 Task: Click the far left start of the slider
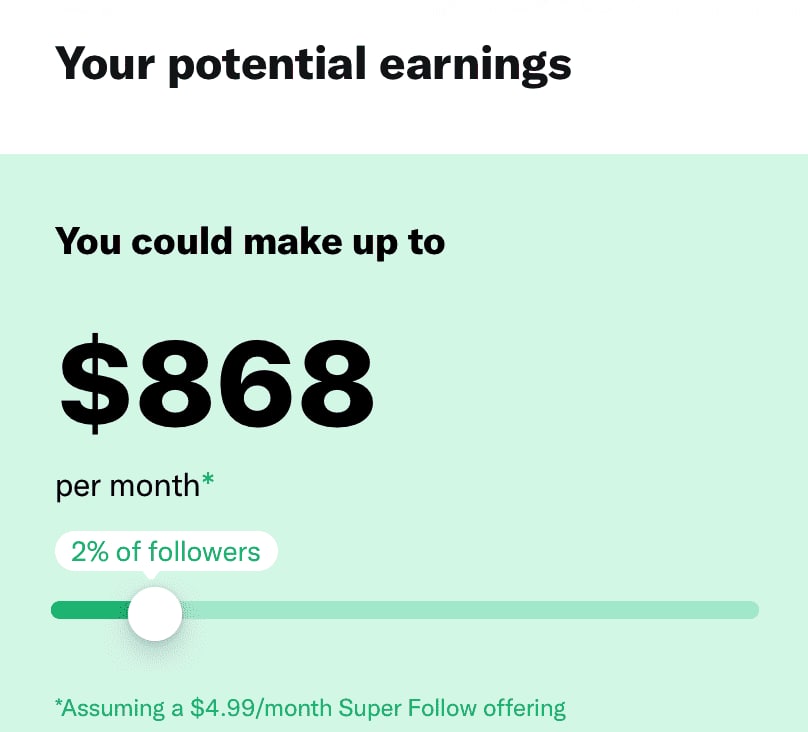pyautogui.click(x=56, y=610)
